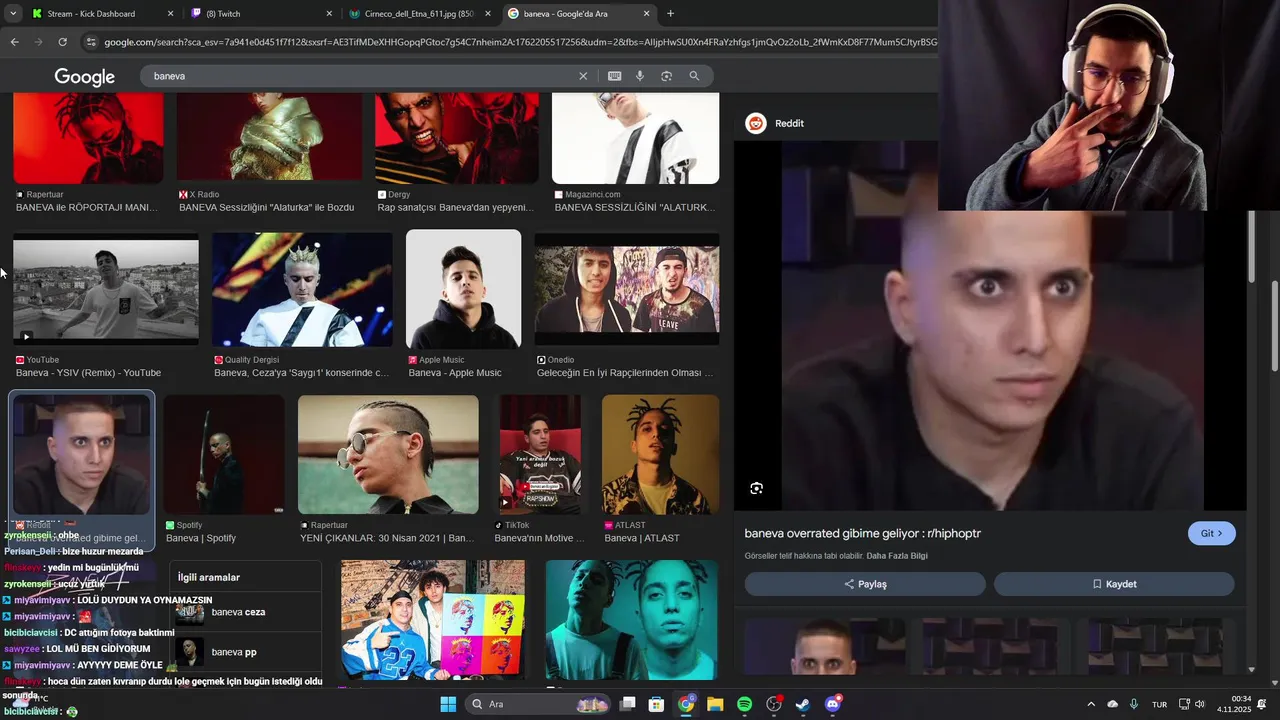This screenshot has height=720, width=1280.
Task: Click the browser address bar URL
Action: (520, 42)
